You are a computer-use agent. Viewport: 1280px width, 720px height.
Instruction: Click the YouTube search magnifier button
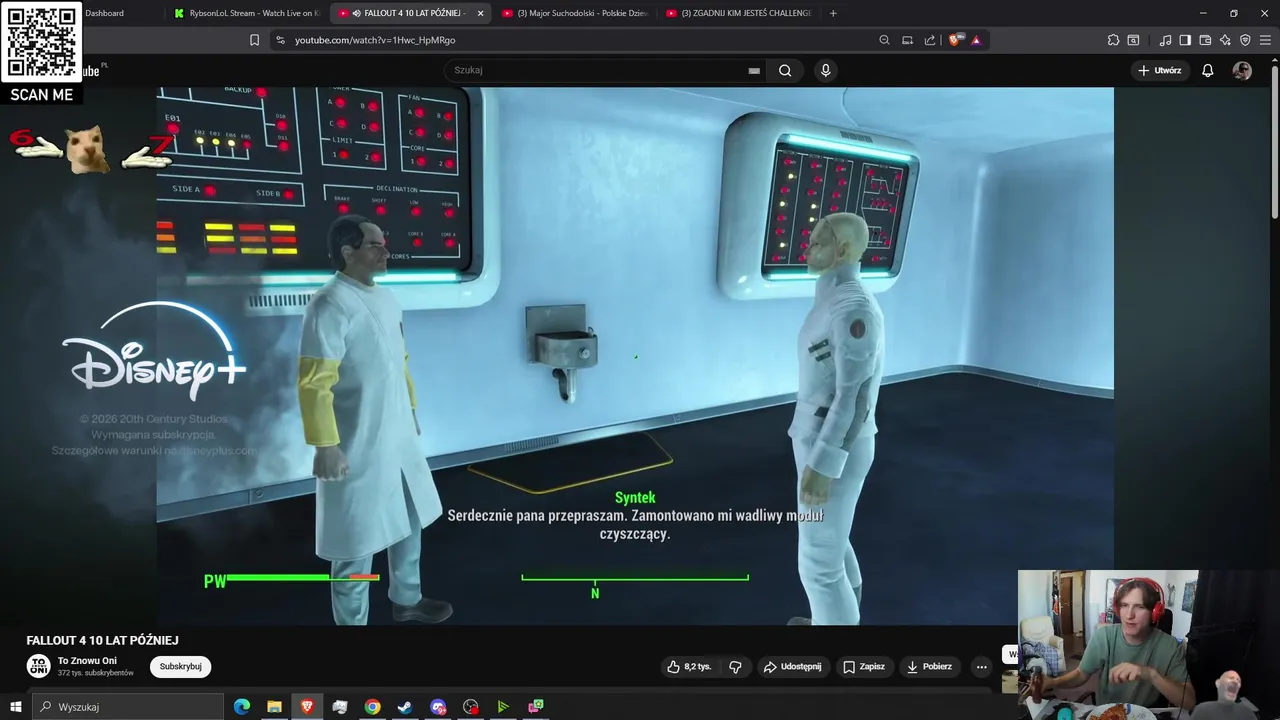(785, 70)
